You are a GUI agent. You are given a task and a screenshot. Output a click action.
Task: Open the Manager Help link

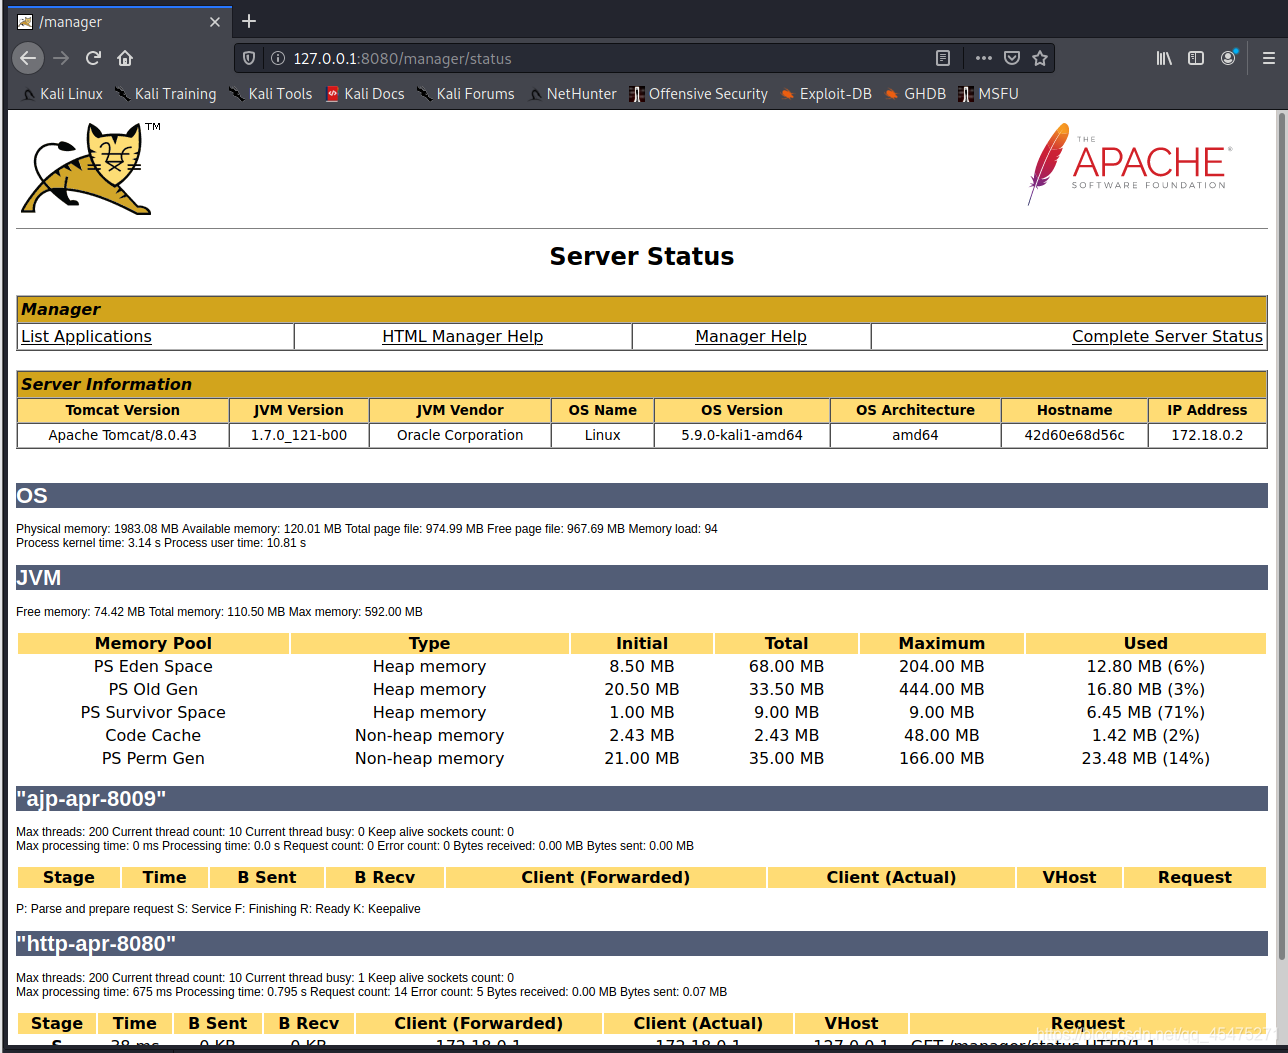coord(751,337)
